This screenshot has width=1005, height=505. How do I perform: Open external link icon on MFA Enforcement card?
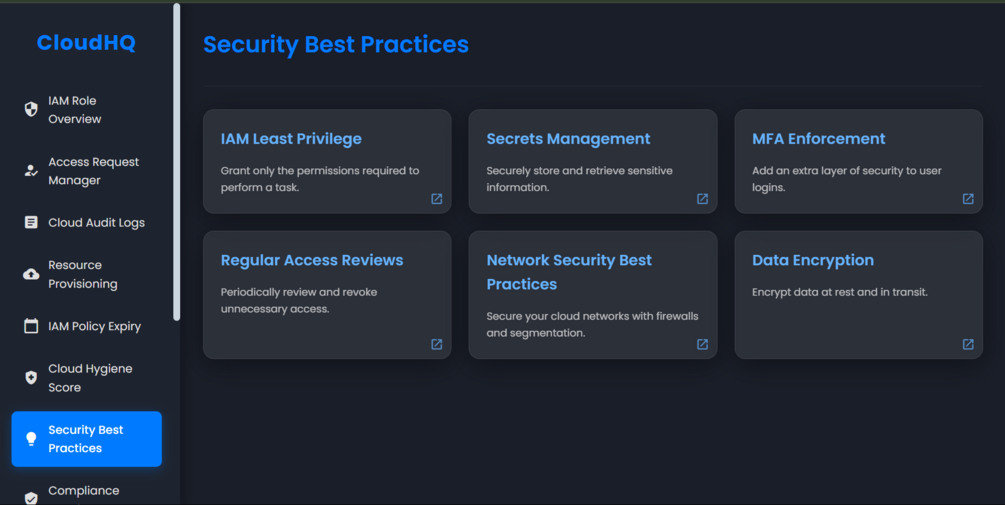tap(968, 199)
